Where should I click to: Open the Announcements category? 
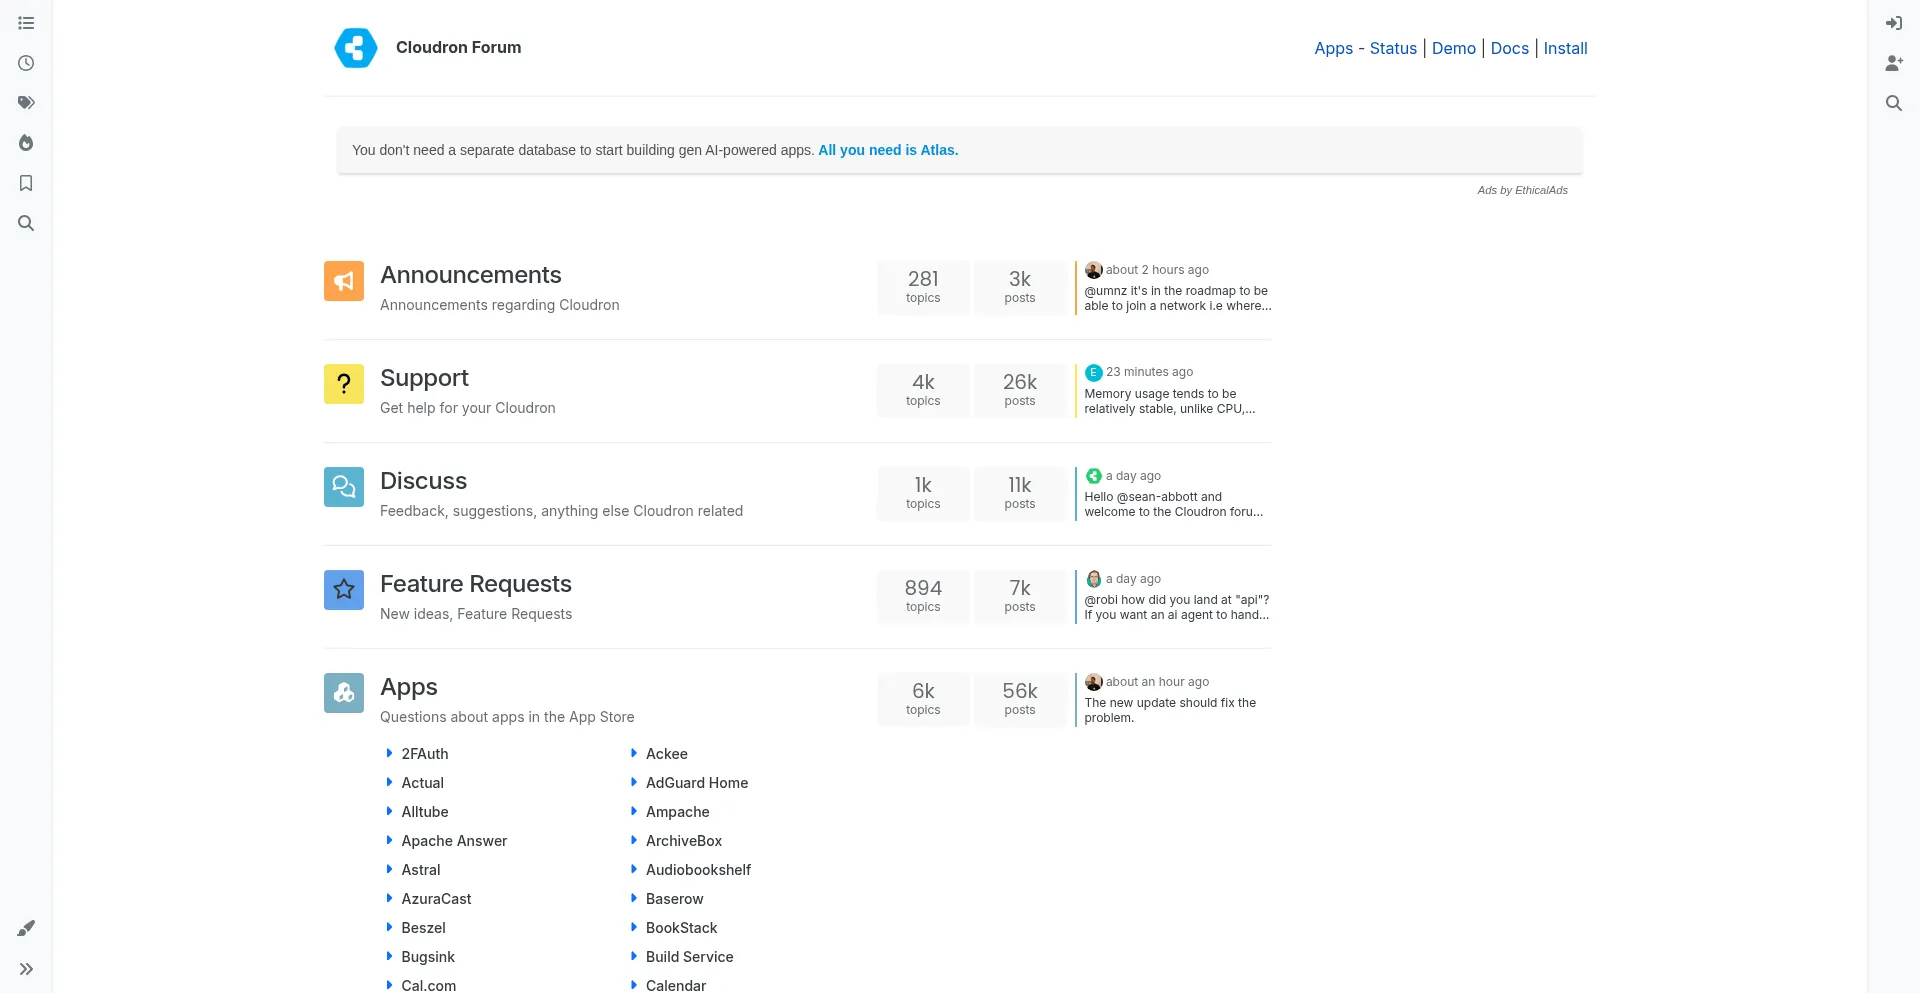pyautogui.click(x=470, y=275)
